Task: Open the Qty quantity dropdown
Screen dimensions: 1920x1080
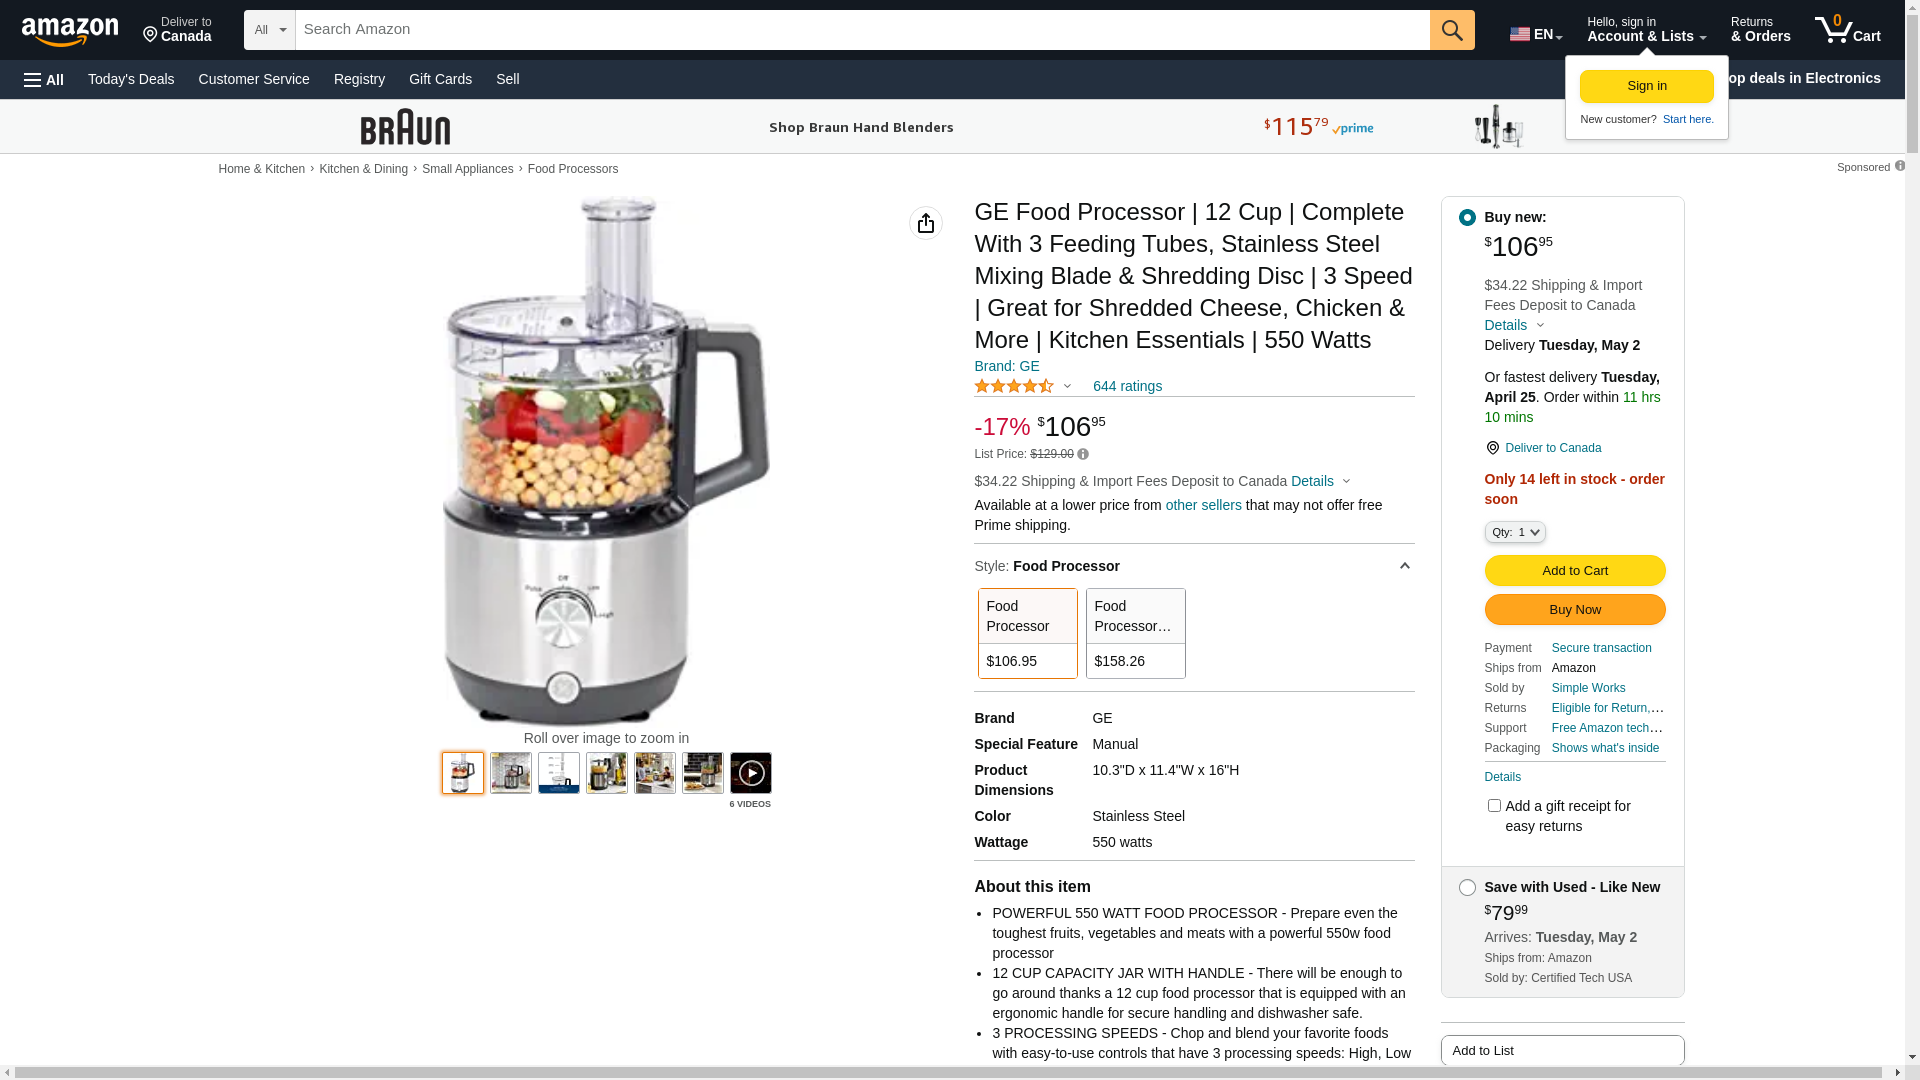Action: click(1515, 532)
